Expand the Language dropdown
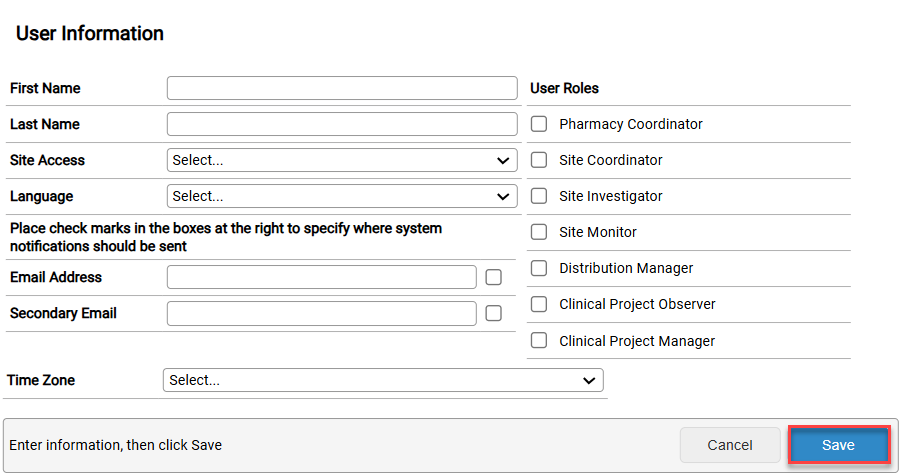This screenshot has width=904, height=473. point(341,196)
